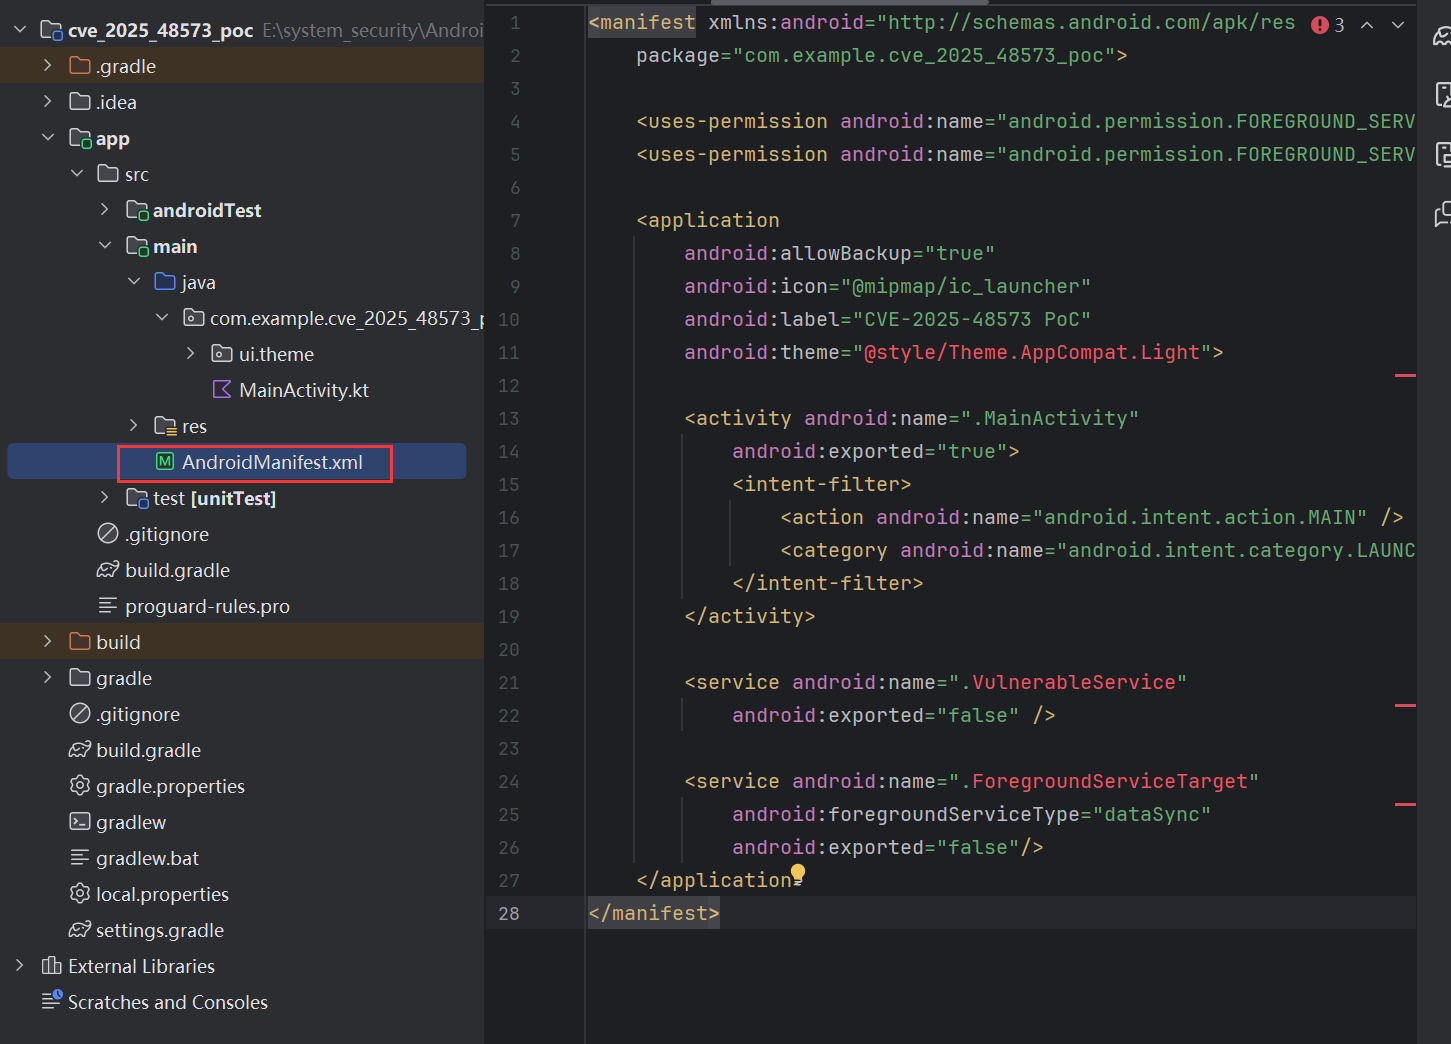This screenshot has height=1044, width=1451.
Task: Click line number 21 in the gutter
Action: (x=509, y=682)
